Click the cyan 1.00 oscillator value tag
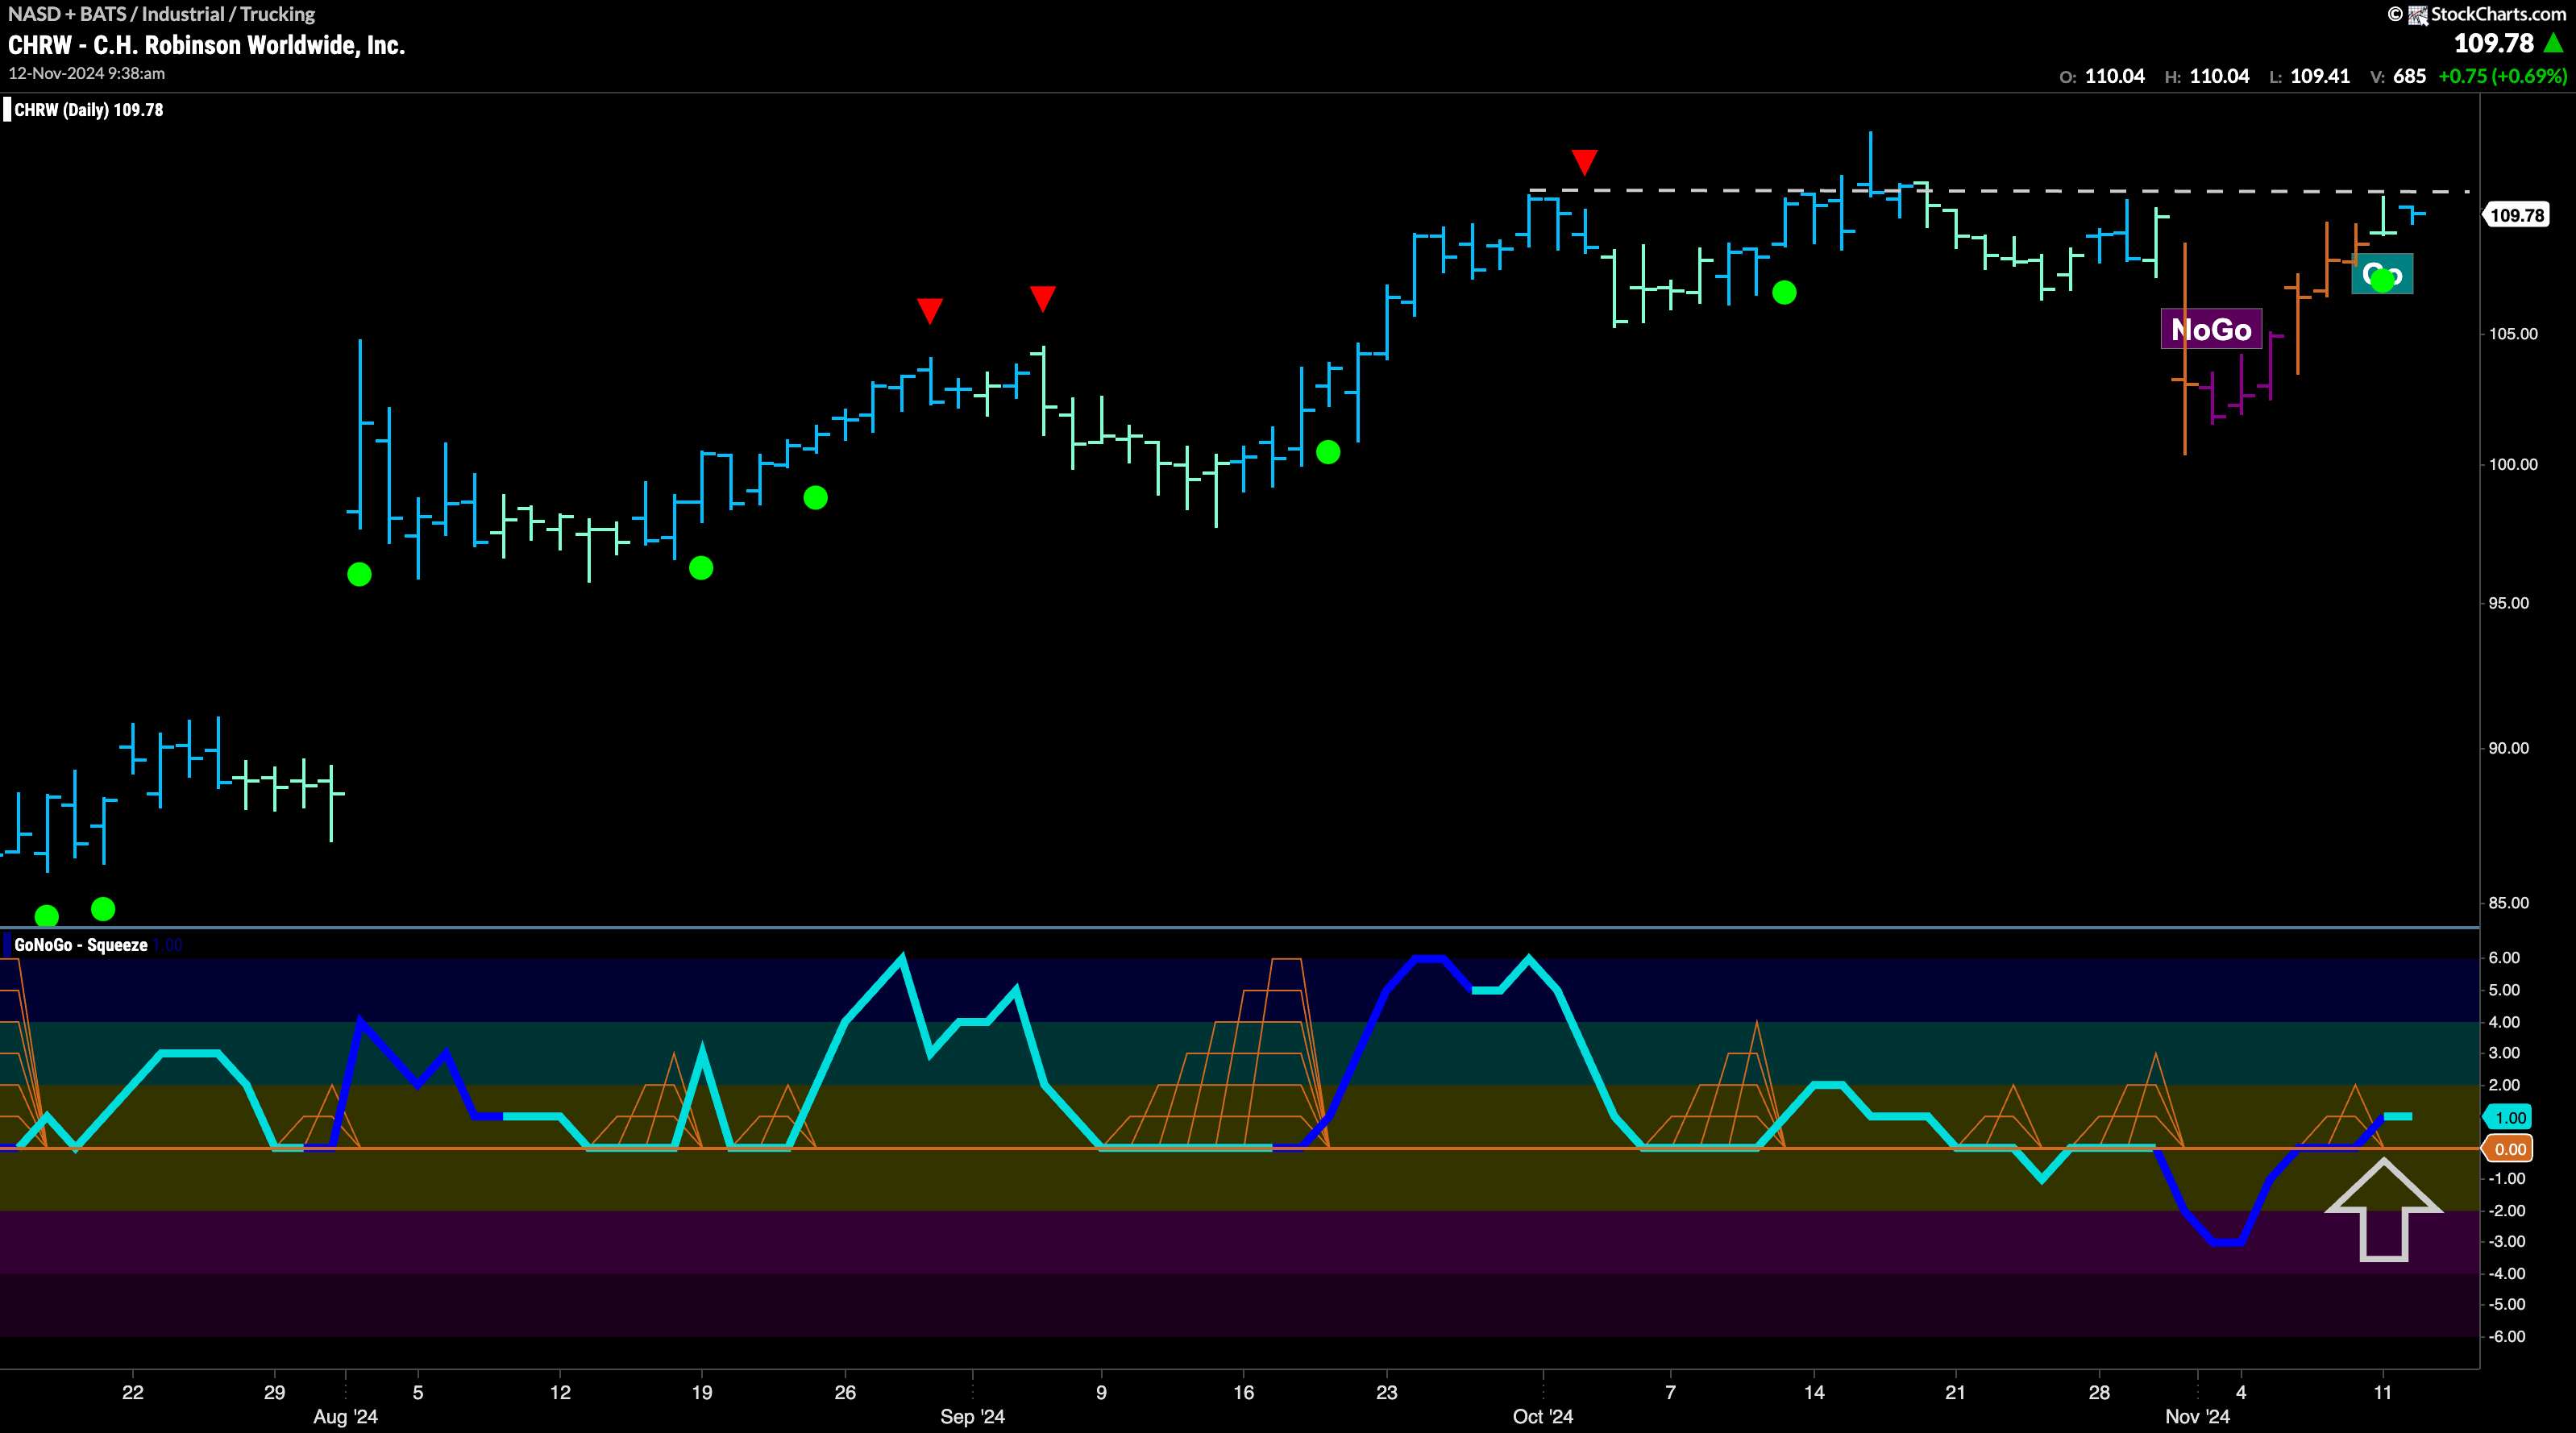Image resolution: width=2576 pixels, height=1433 pixels. pos(2509,1117)
